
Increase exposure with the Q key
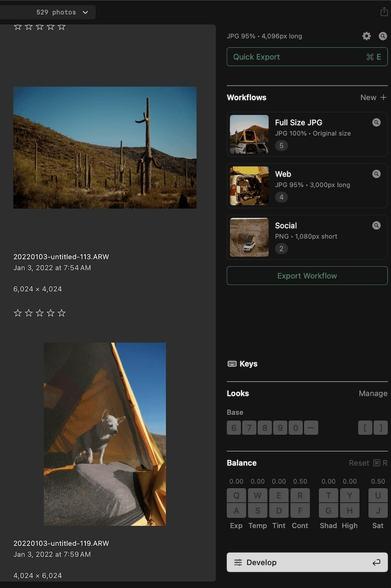pyautogui.click(x=237, y=495)
